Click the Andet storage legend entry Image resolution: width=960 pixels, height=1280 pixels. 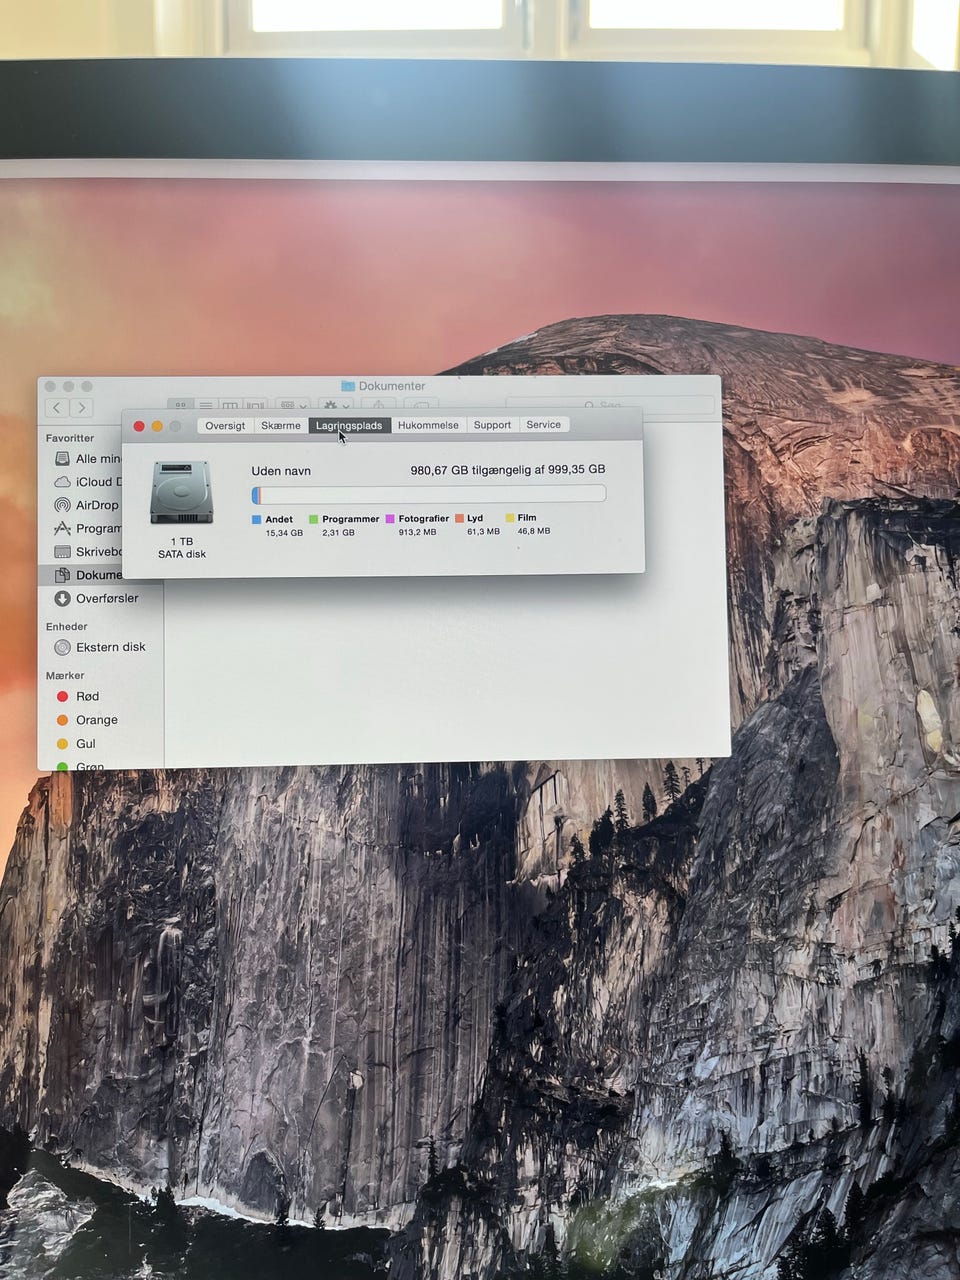coord(277,525)
